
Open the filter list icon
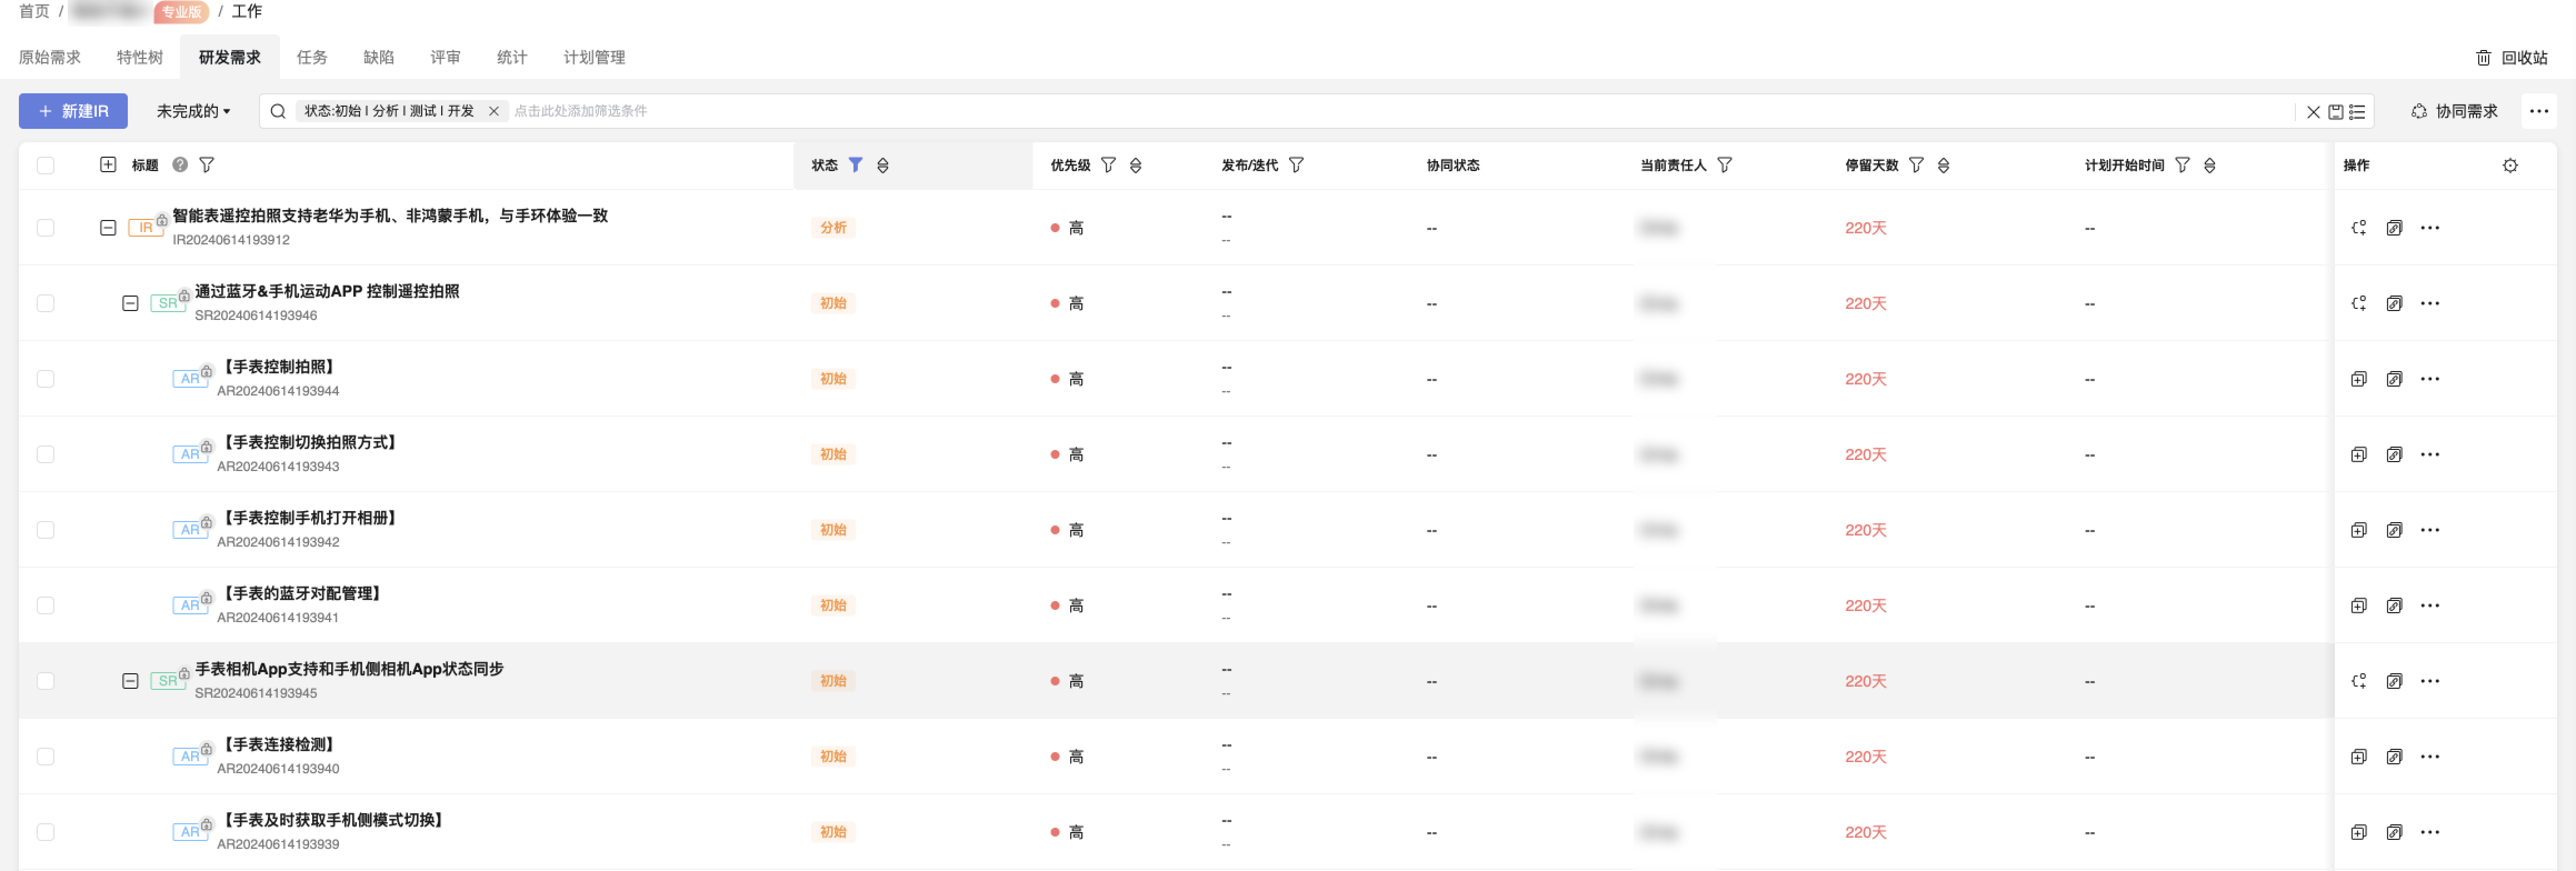click(x=2357, y=112)
